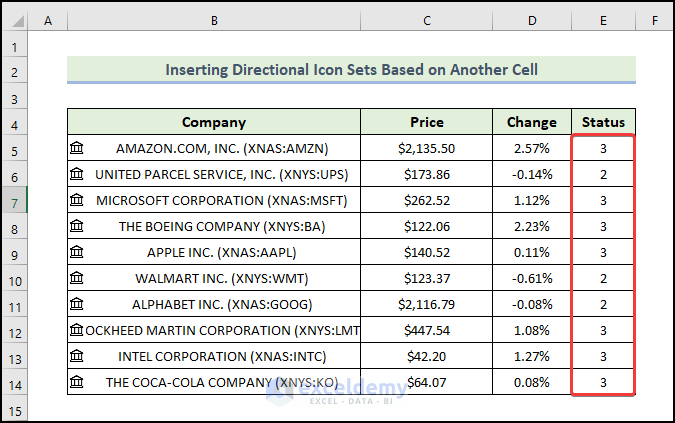Click the stock icon beside The Boeing Company
675x423 pixels.
point(77,226)
